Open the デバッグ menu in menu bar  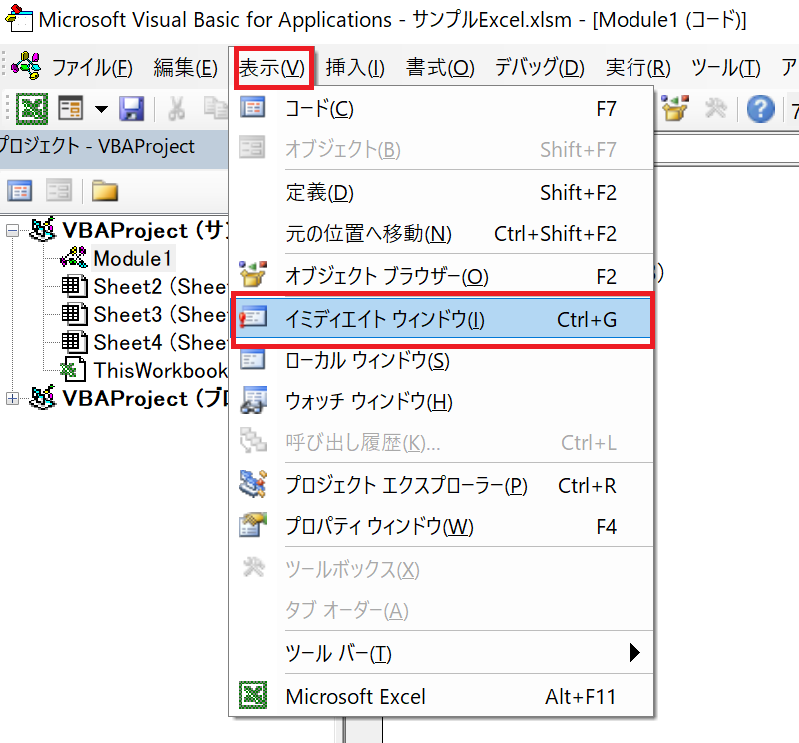pyautogui.click(x=539, y=68)
